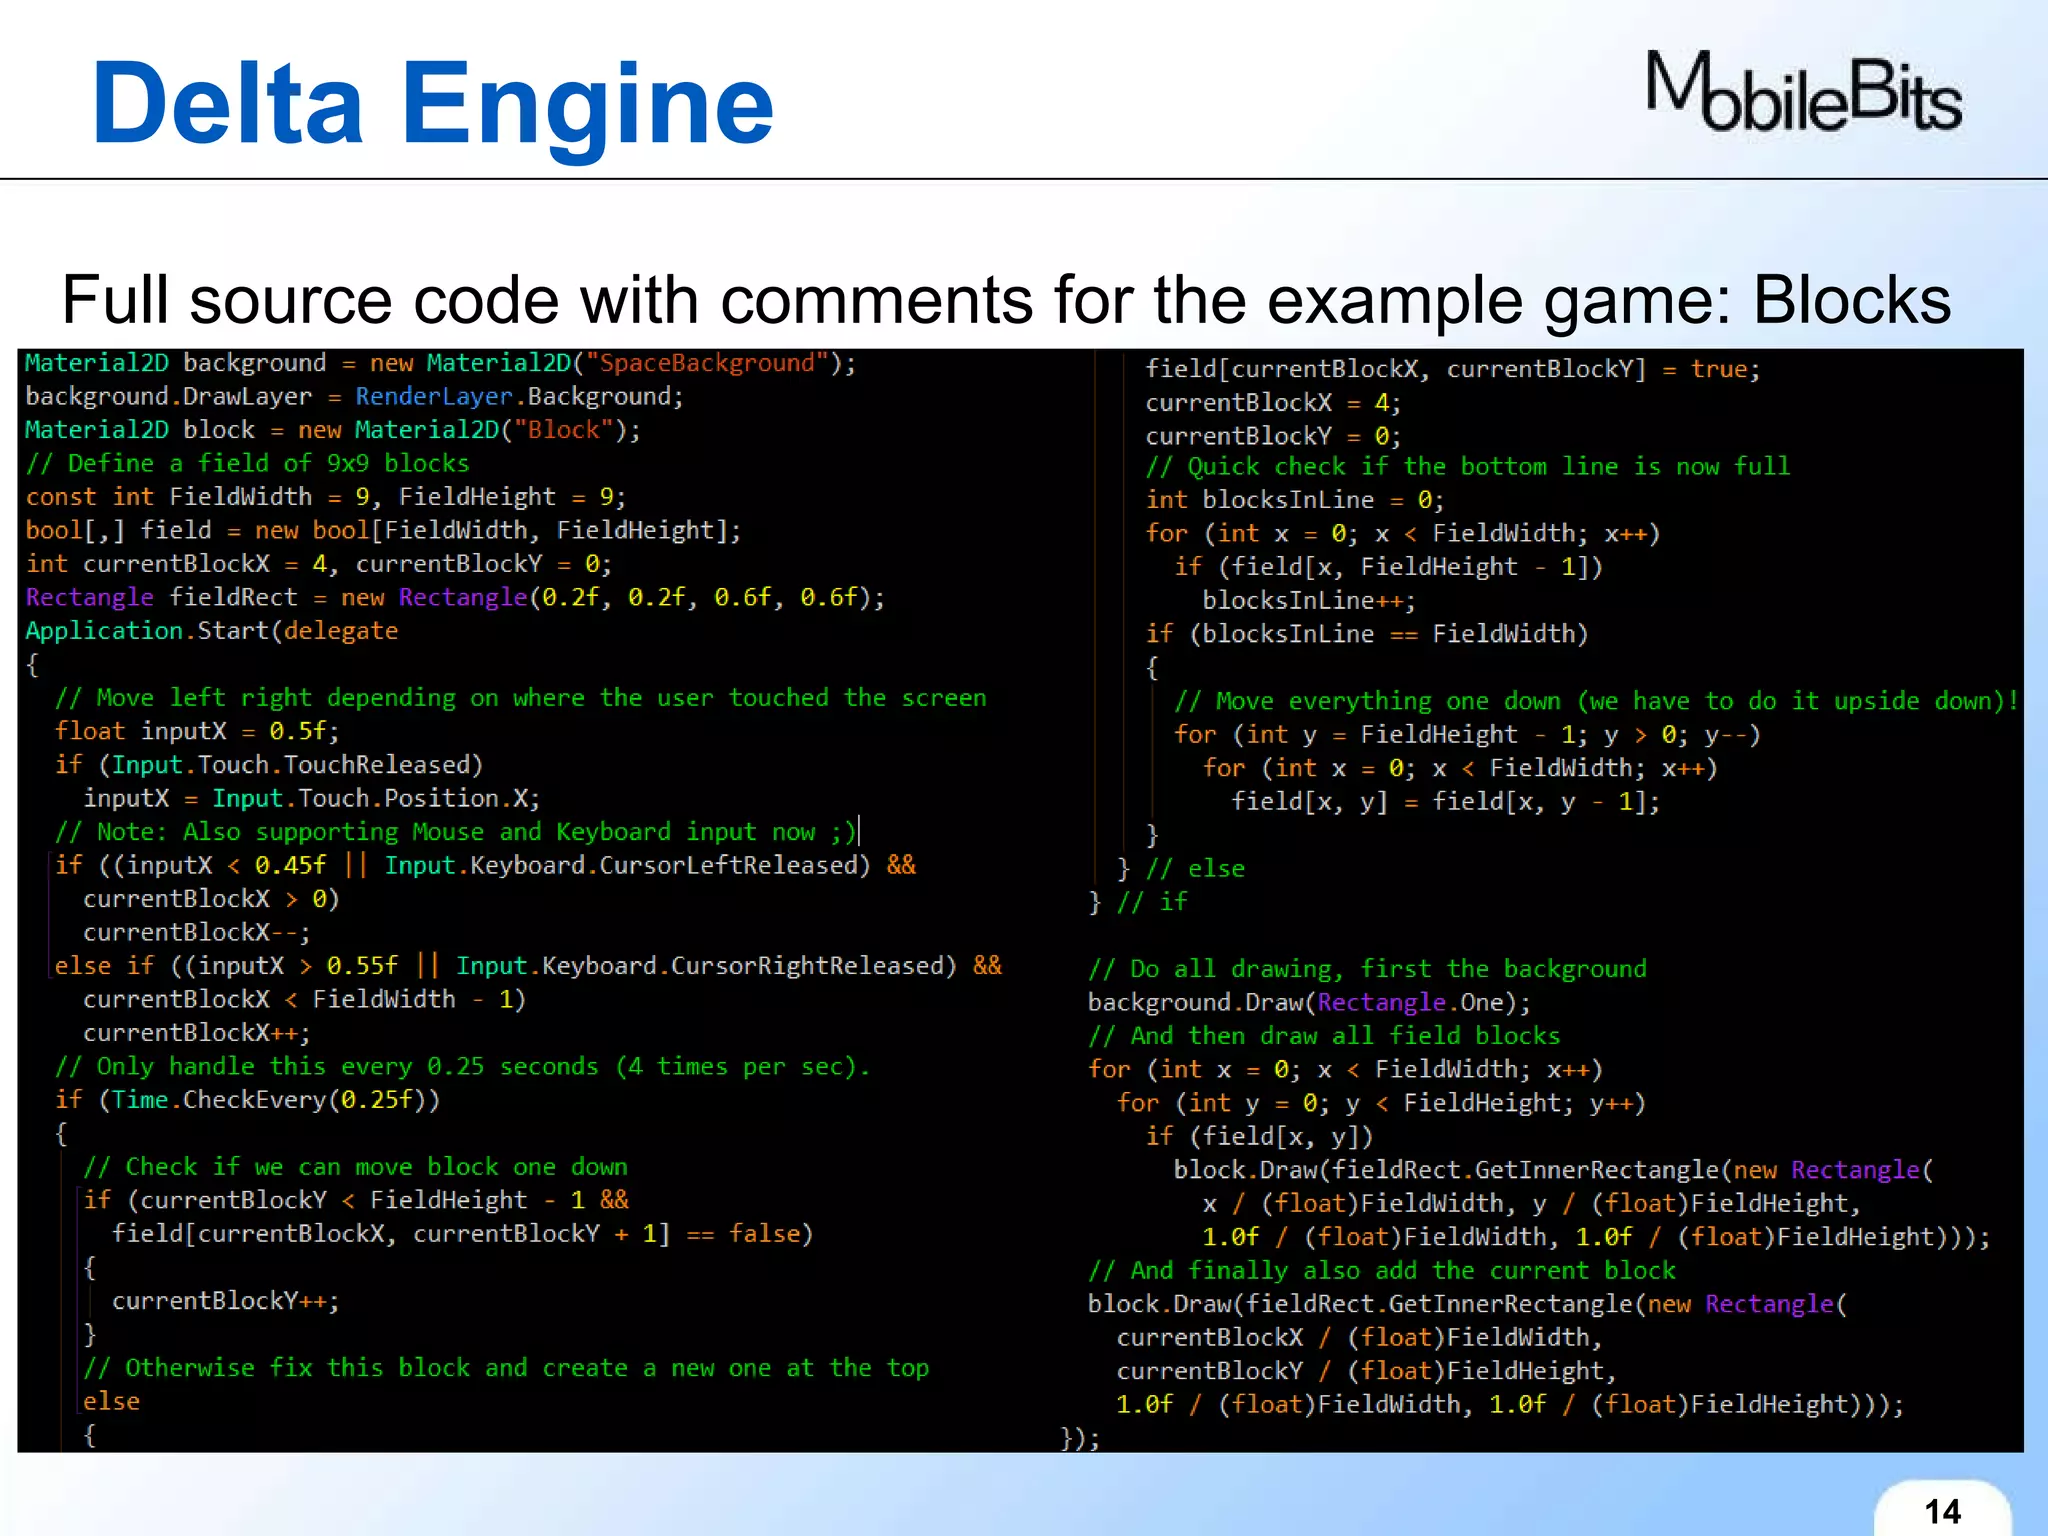Click the line 'Material2D background = new Material2D'

click(x=440, y=363)
